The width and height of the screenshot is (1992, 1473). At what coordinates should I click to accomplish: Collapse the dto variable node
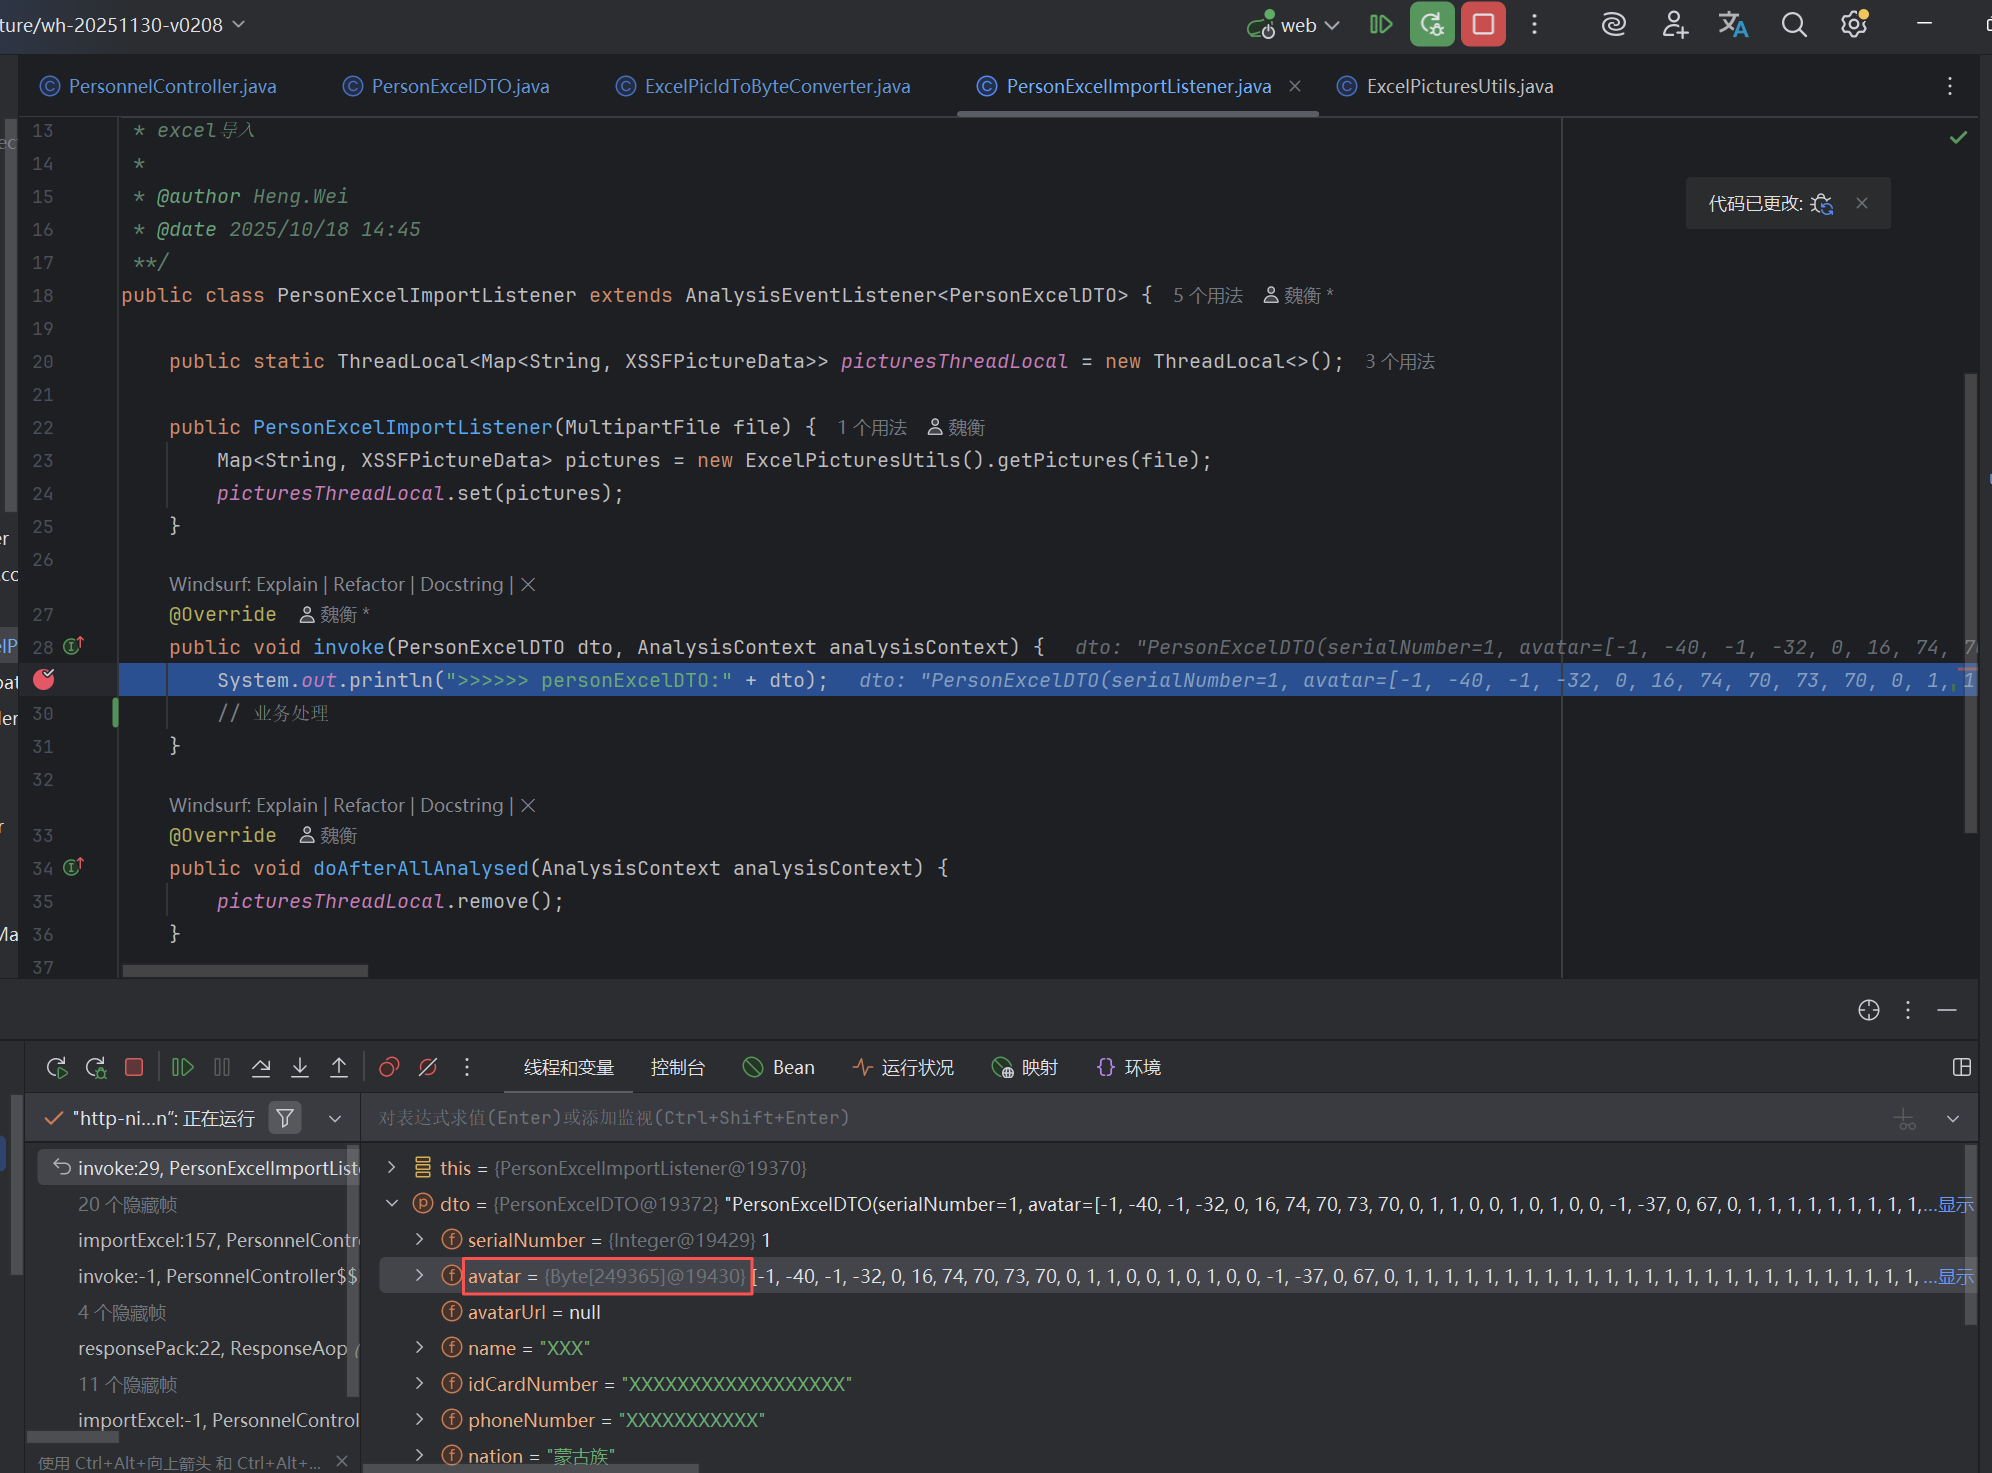[392, 1203]
